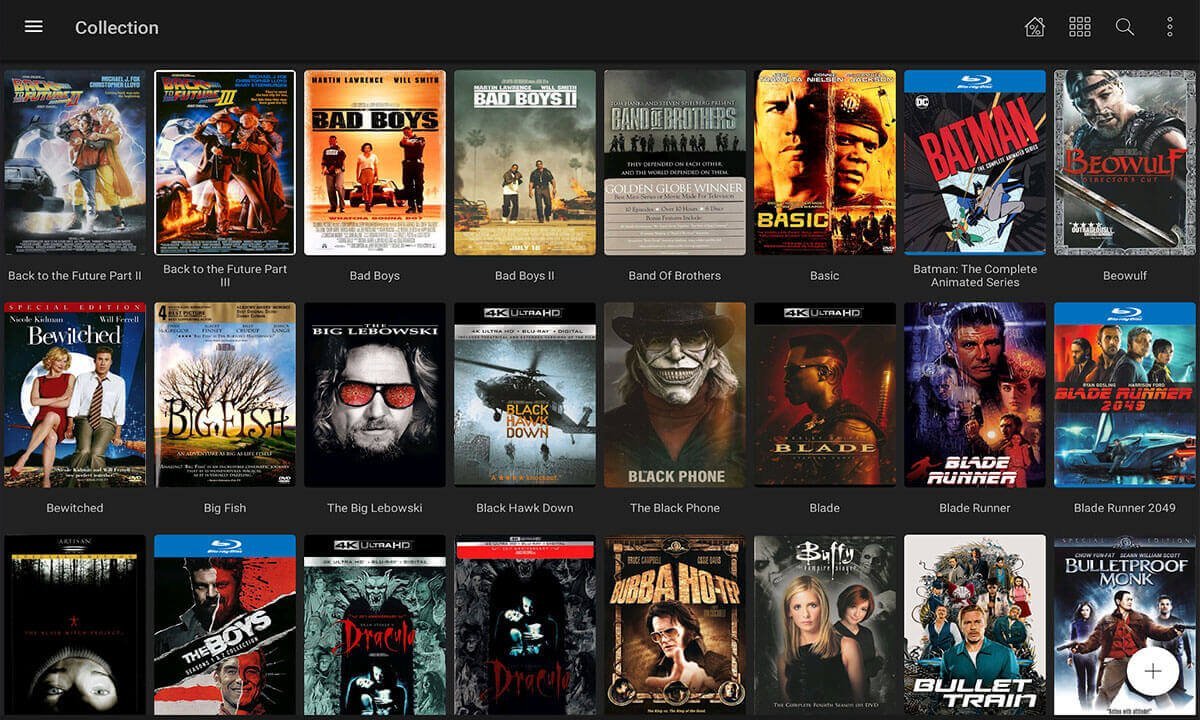Switch the grid view layout icon
This screenshot has height=720, width=1200.
point(1080,27)
